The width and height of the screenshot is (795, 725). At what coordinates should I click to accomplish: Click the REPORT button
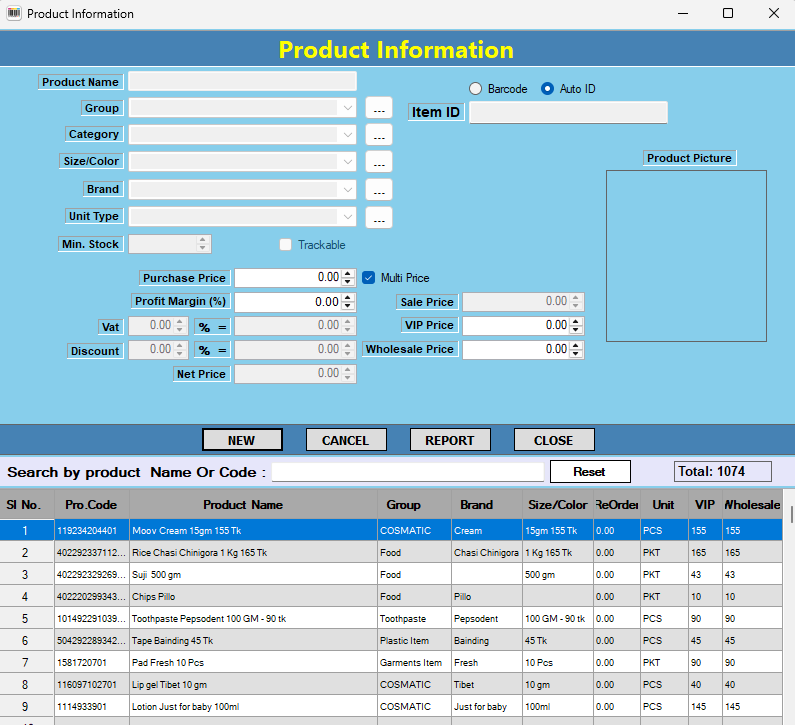click(x=450, y=440)
